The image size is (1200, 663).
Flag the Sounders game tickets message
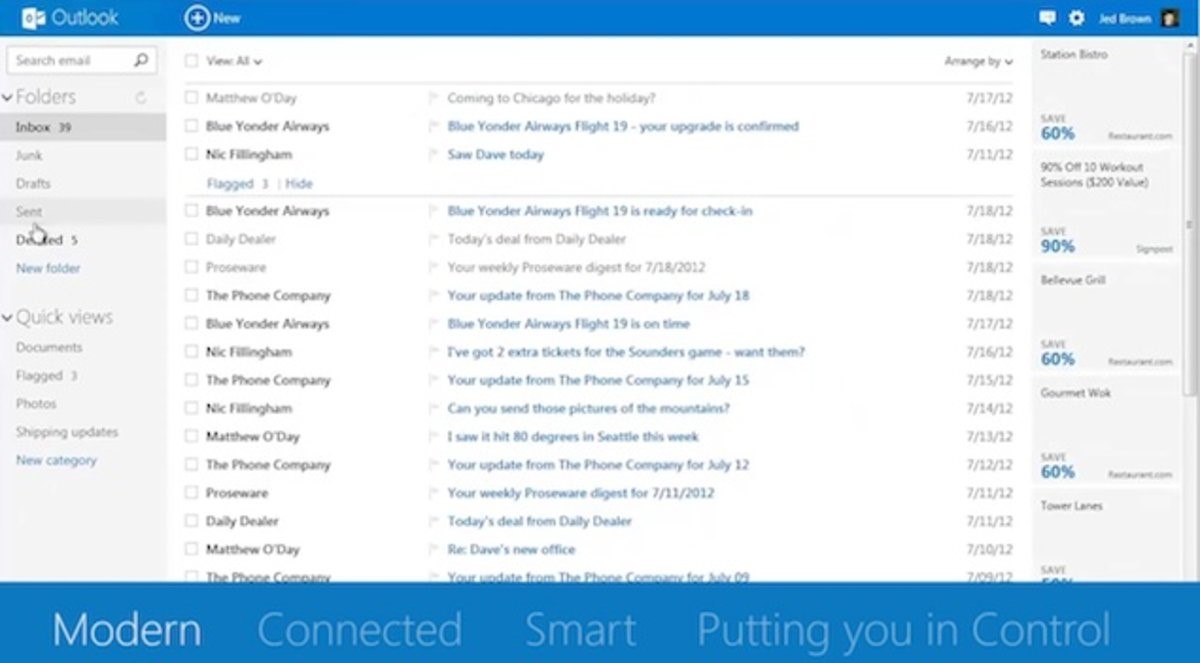[434, 352]
